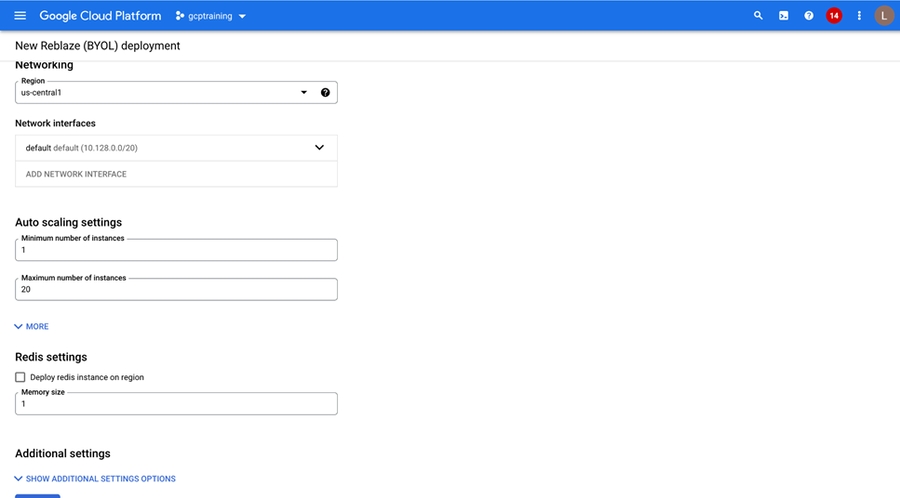View the 14 notifications badge
The height and width of the screenshot is (498, 900).
(x=834, y=16)
